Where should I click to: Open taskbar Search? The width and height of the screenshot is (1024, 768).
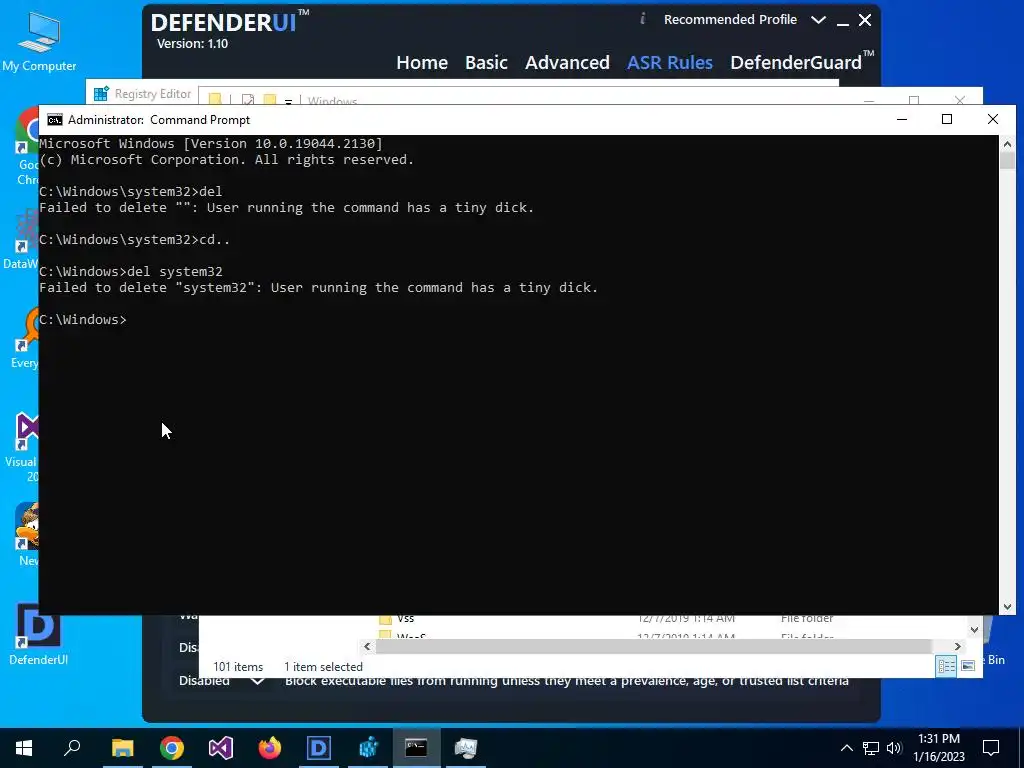pyautogui.click(x=72, y=748)
